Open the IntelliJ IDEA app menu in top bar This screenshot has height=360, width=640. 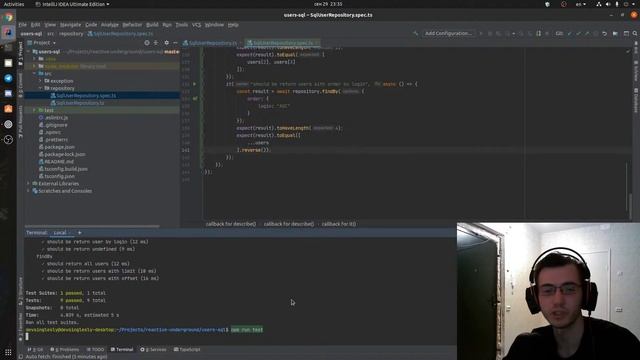(72, 4)
